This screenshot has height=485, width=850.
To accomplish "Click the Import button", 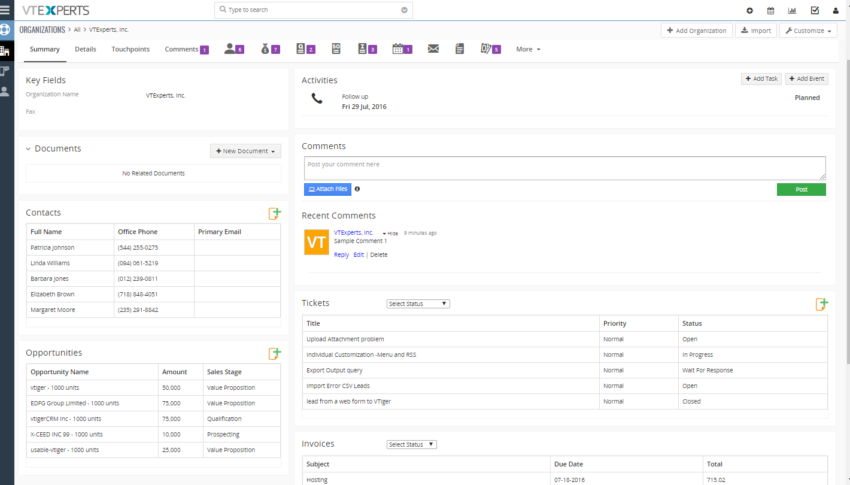I will (x=756, y=30).
